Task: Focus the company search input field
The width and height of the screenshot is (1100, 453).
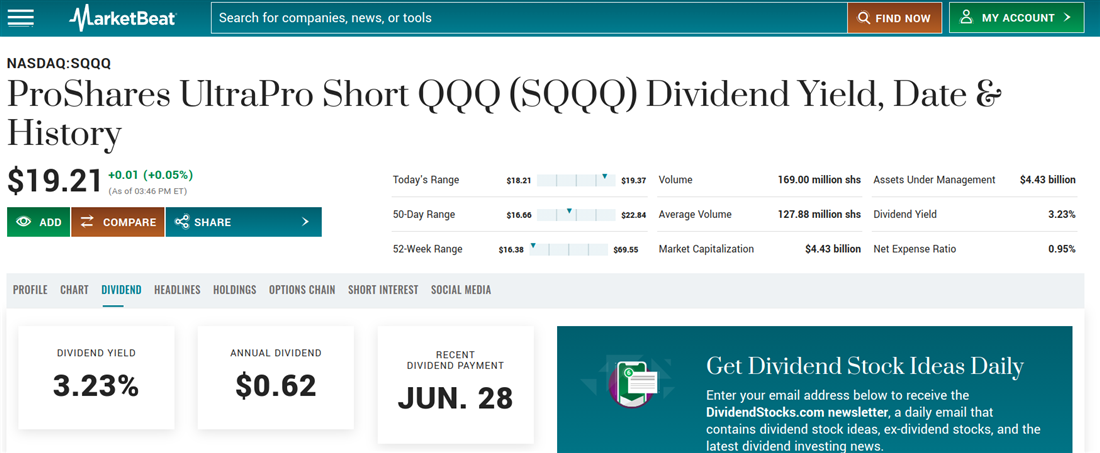Action: pyautogui.click(x=528, y=18)
